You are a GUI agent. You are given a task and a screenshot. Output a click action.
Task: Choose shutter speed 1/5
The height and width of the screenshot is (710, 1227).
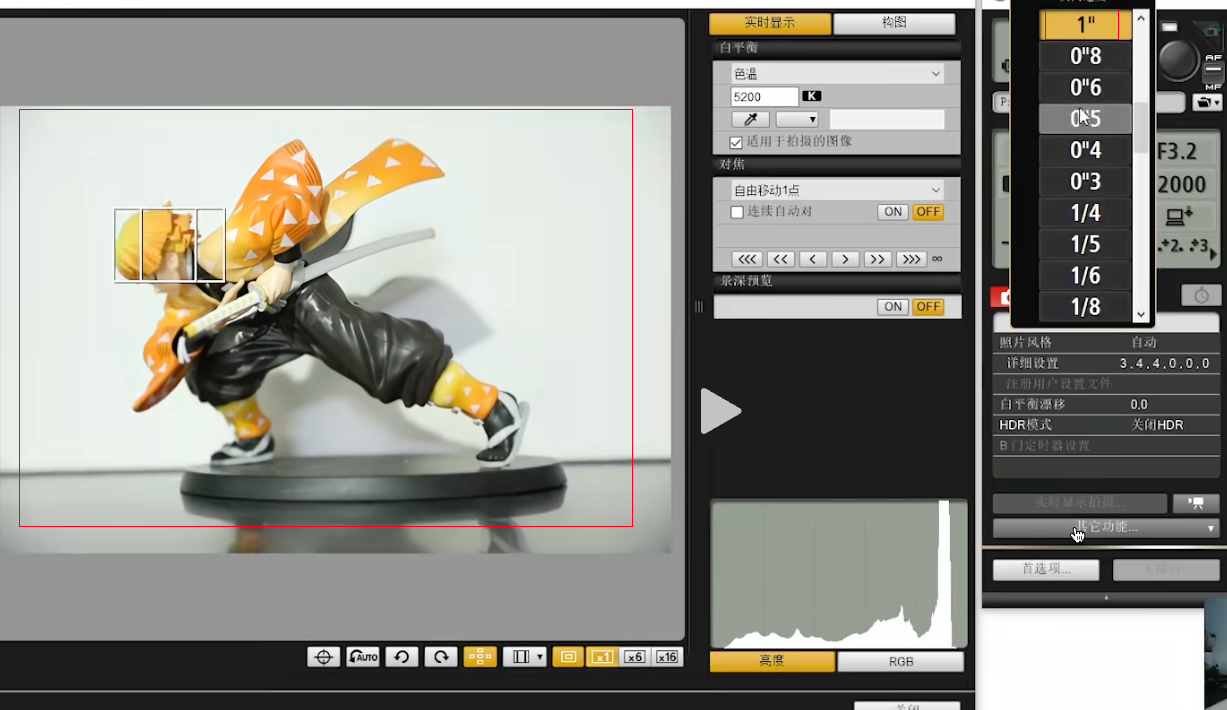click(x=1086, y=244)
